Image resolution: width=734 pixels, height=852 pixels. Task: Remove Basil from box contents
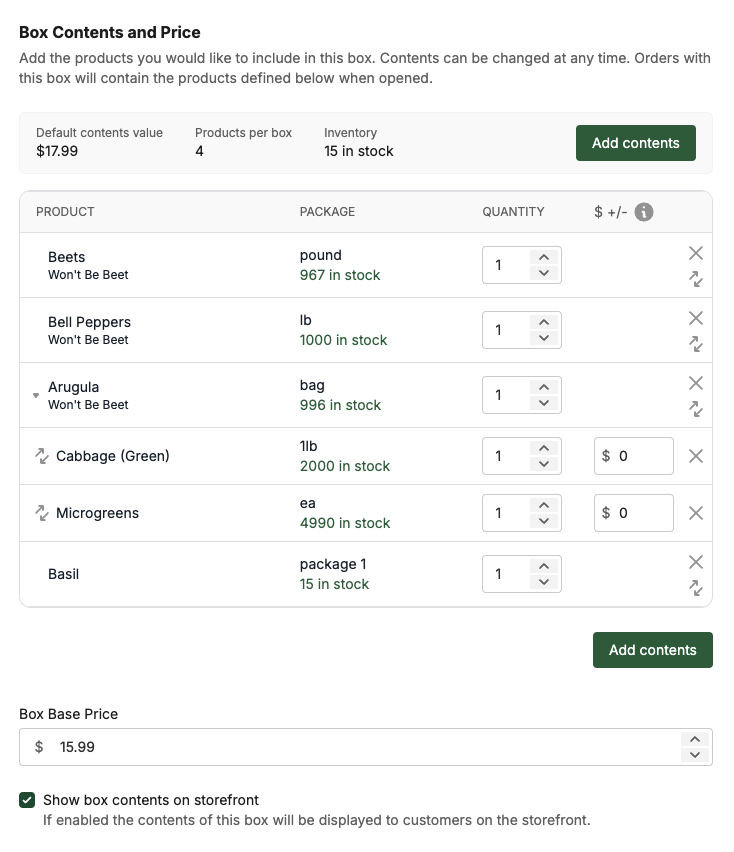click(x=696, y=562)
